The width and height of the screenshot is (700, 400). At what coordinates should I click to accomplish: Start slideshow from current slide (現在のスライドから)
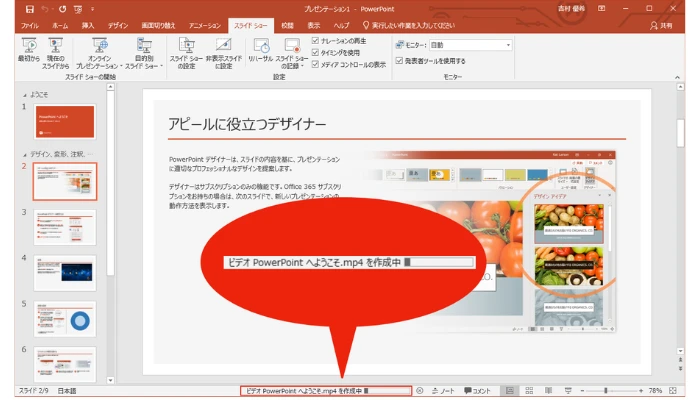point(55,53)
